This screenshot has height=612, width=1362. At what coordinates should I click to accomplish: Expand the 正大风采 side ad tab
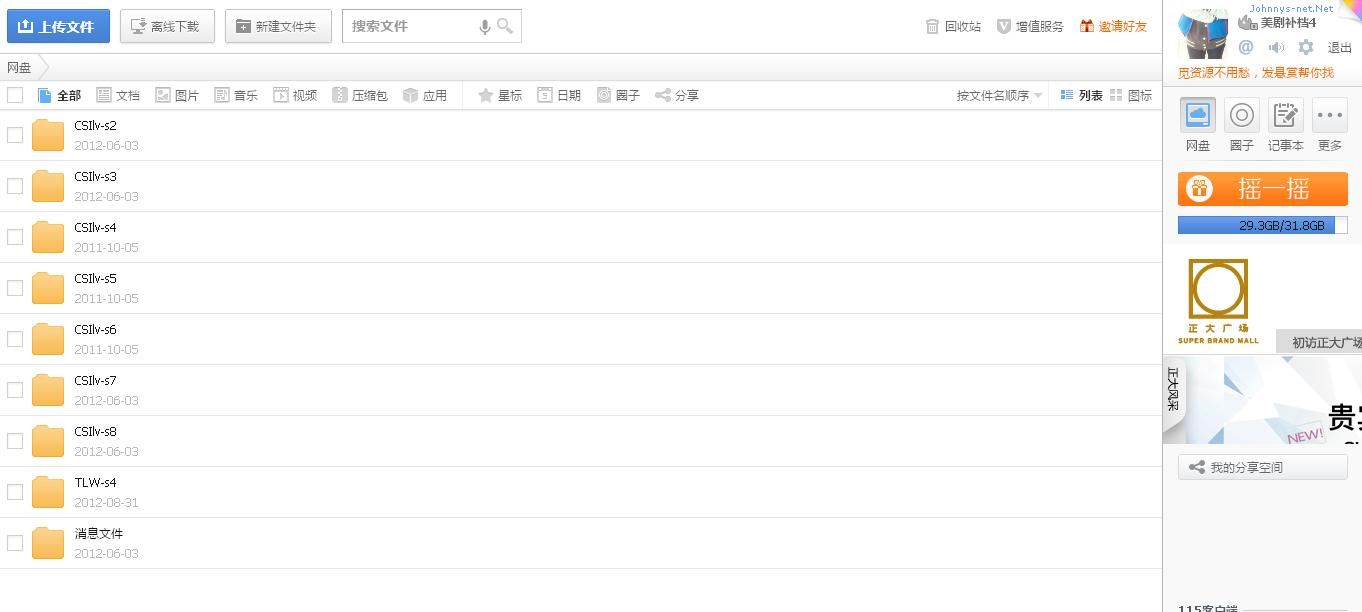[x=1173, y=389]
